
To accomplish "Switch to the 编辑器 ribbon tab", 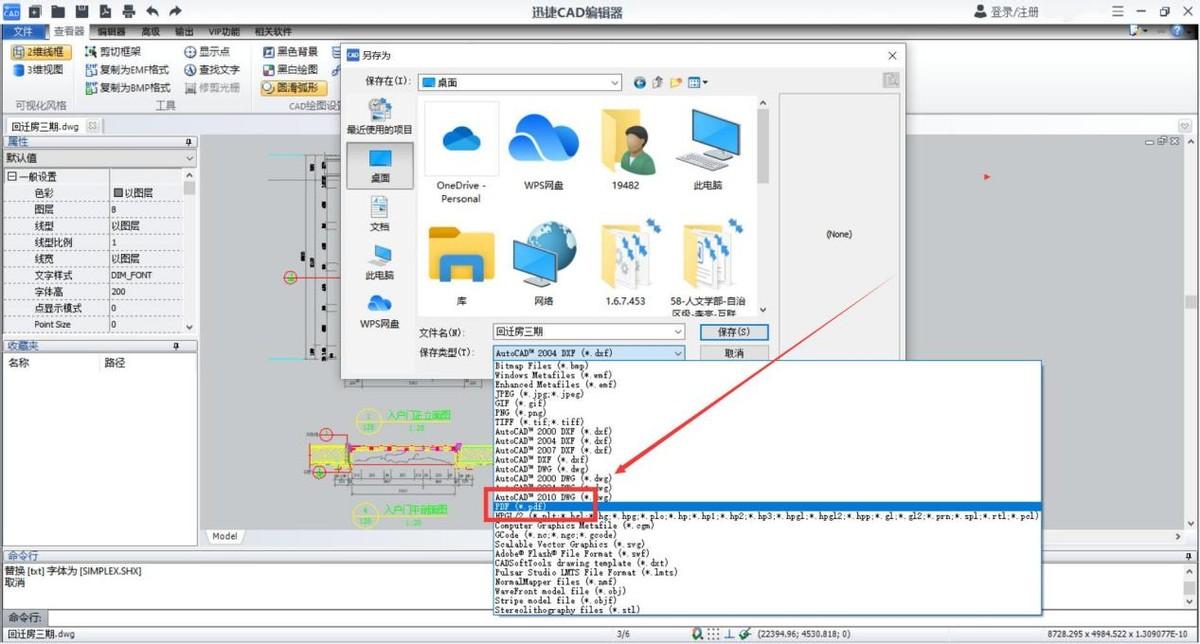I will pos(111,32).
